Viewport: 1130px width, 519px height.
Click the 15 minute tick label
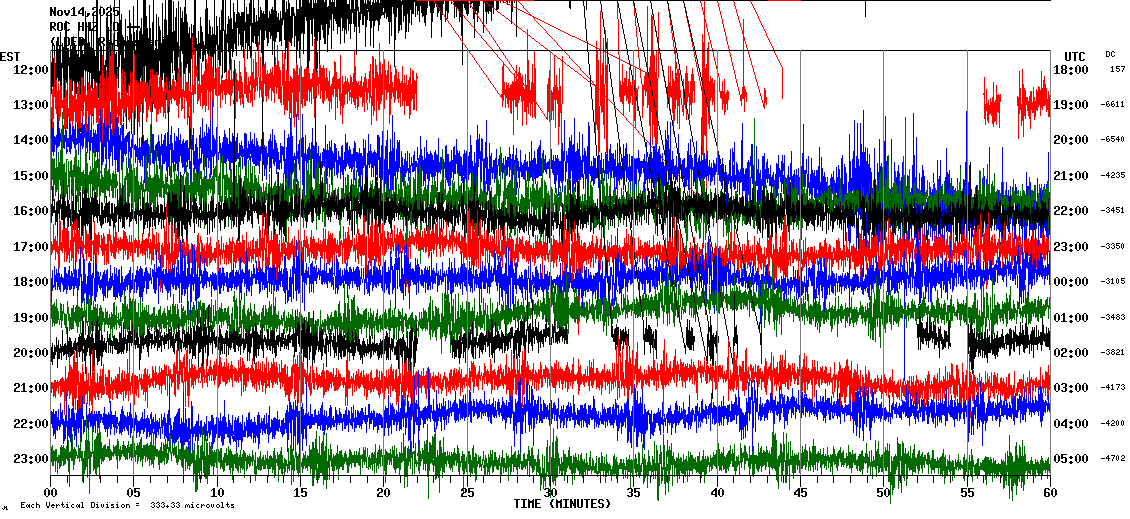(300, 492)
